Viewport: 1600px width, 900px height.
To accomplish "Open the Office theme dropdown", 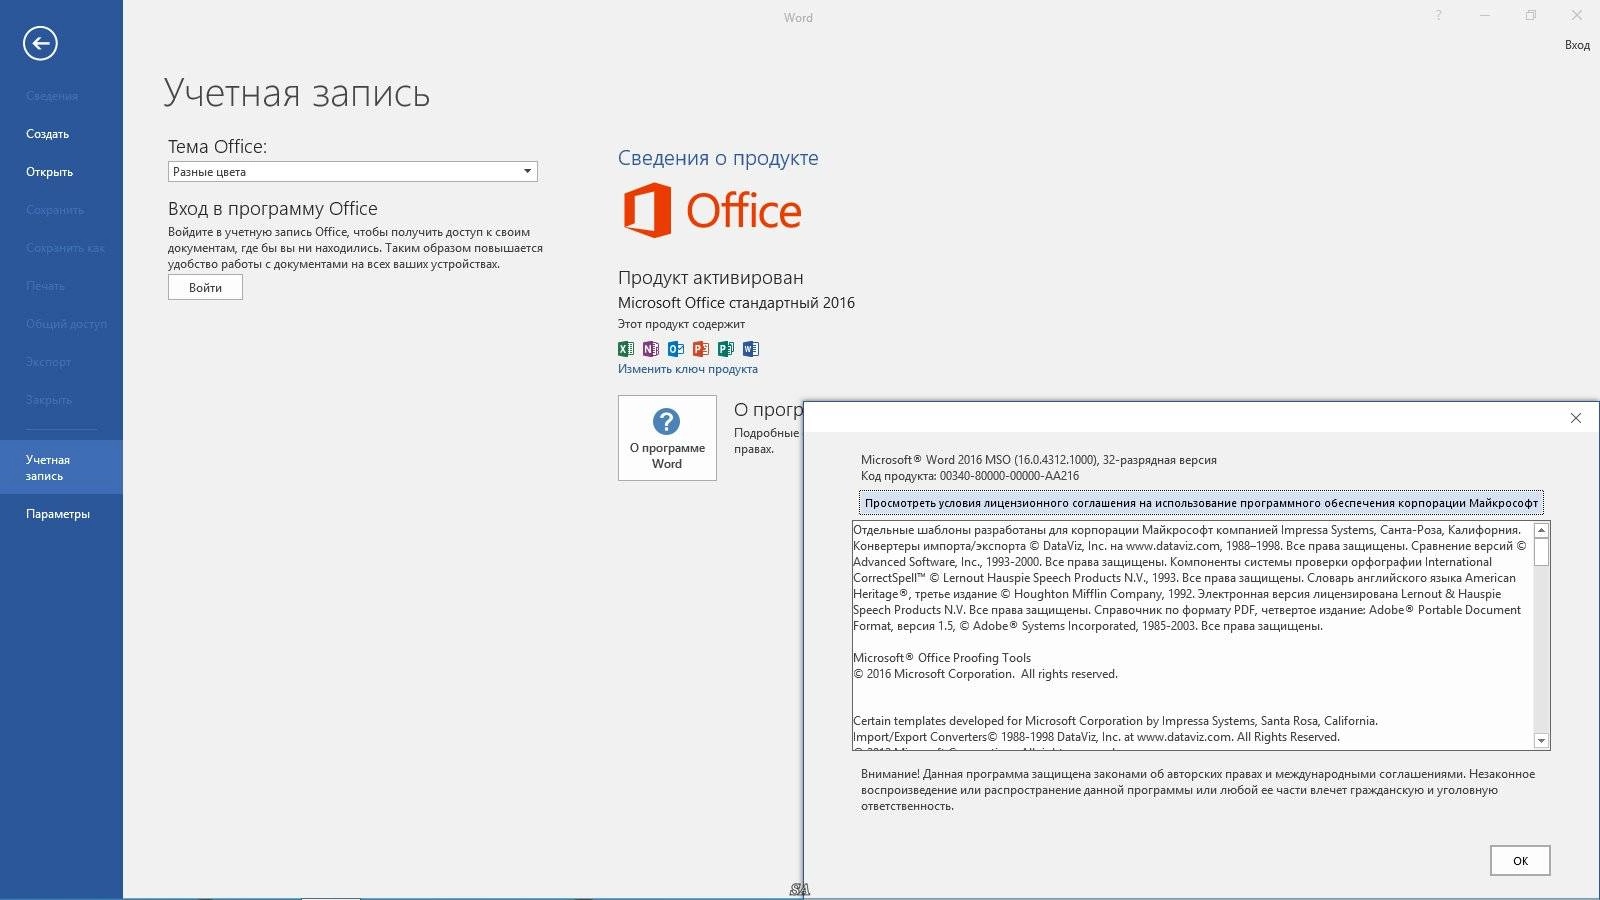I will click(352, 172).
